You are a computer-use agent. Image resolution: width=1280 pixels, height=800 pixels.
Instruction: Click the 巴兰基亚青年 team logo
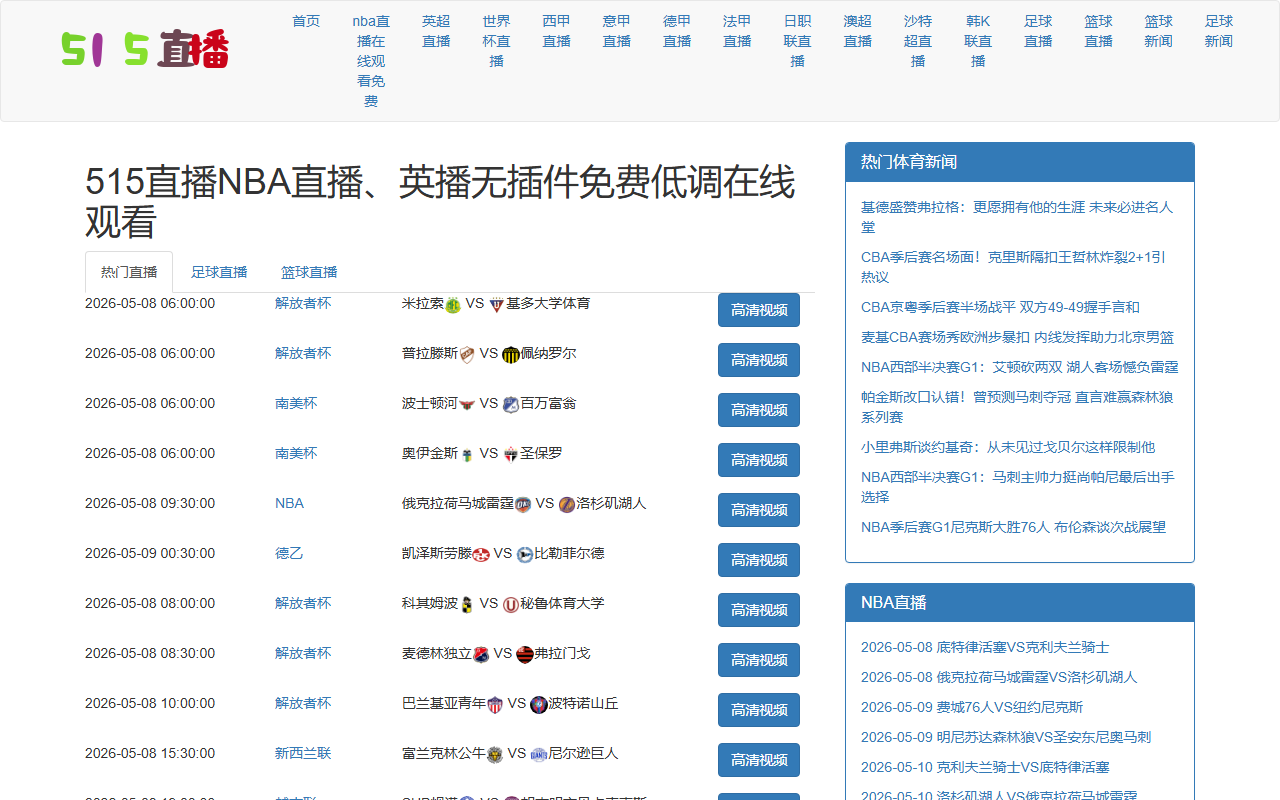click(x=495, y=705)
